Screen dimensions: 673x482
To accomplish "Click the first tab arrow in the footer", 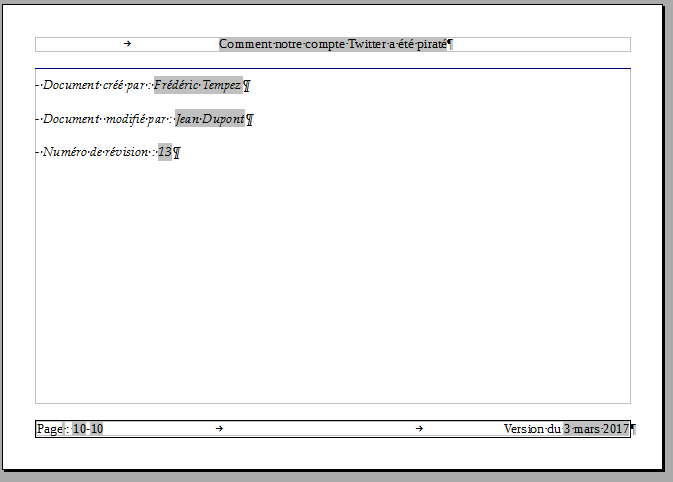I will coord(219,429).
